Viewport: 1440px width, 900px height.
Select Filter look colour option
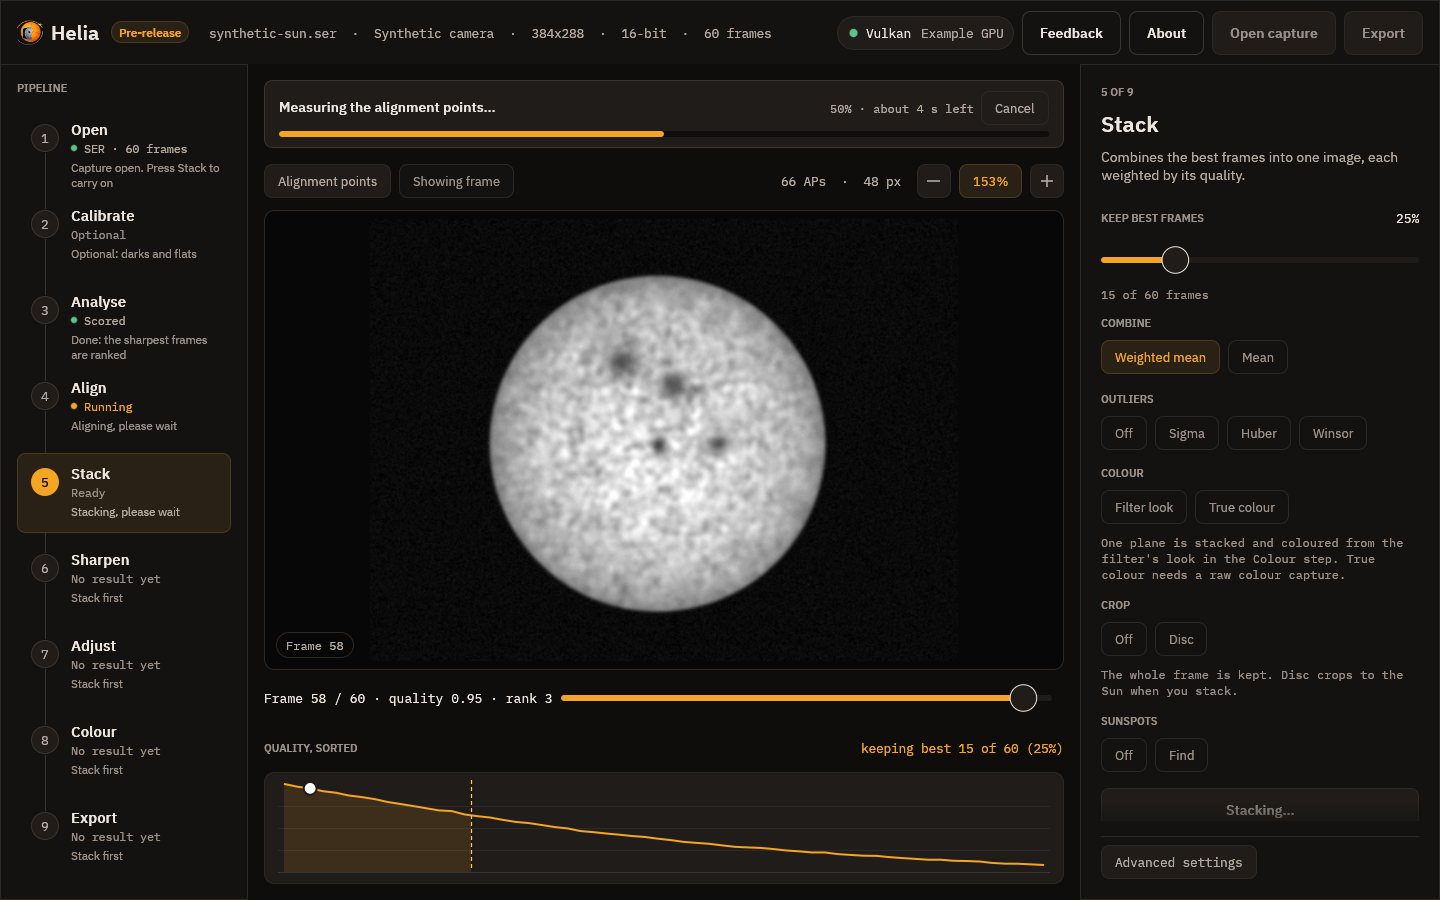pyautogui.click(x=1143, y=507)
